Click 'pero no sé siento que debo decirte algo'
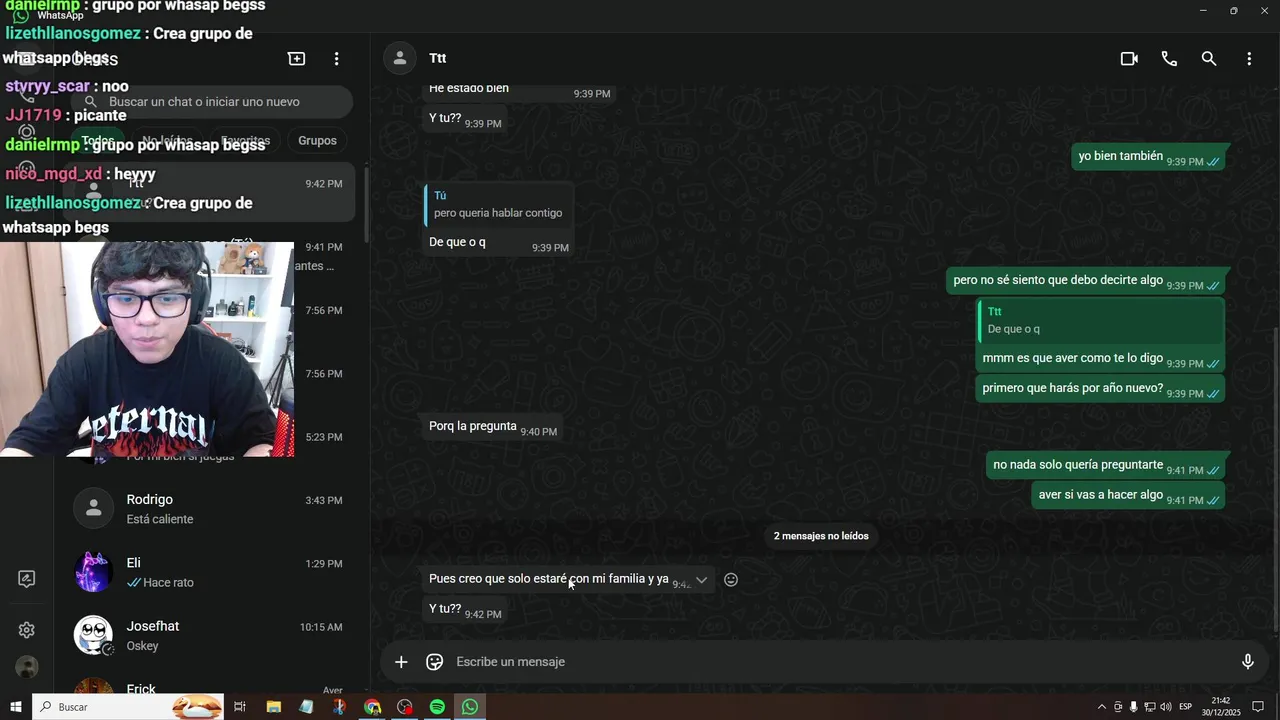1280x720 pixels. [x=1085, y=281]
